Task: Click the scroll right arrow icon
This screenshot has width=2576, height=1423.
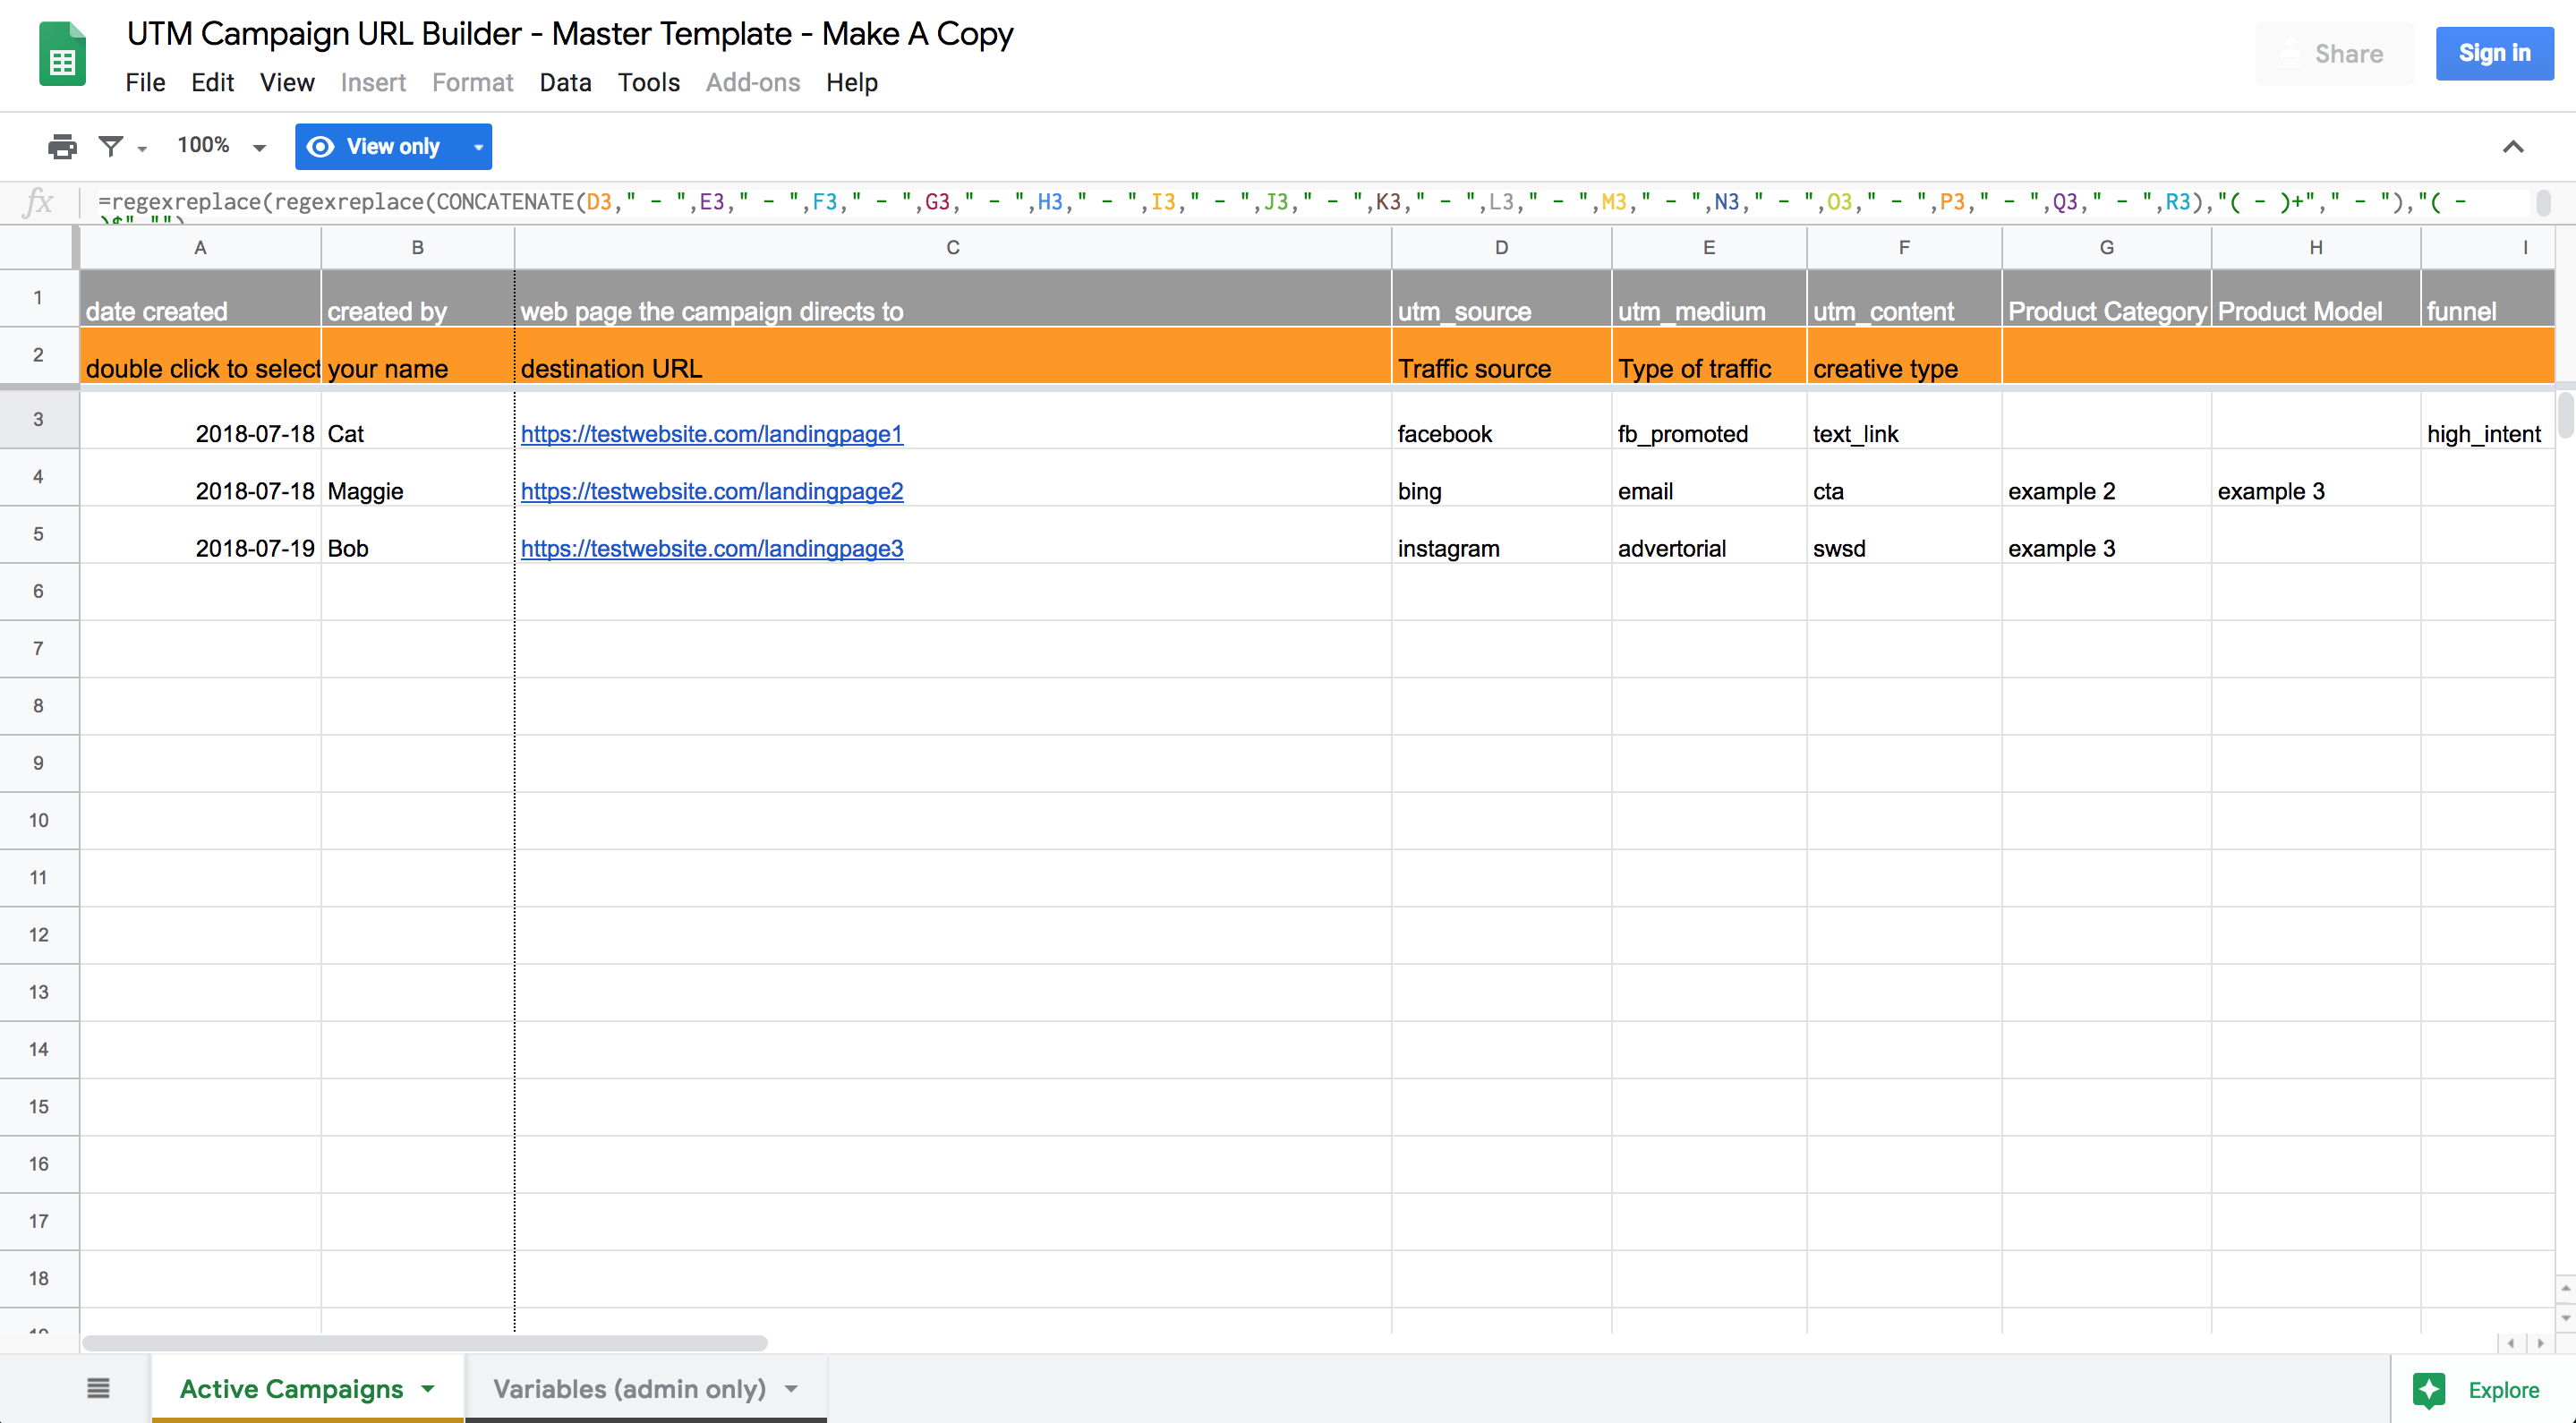Action: (2540, 1343)
